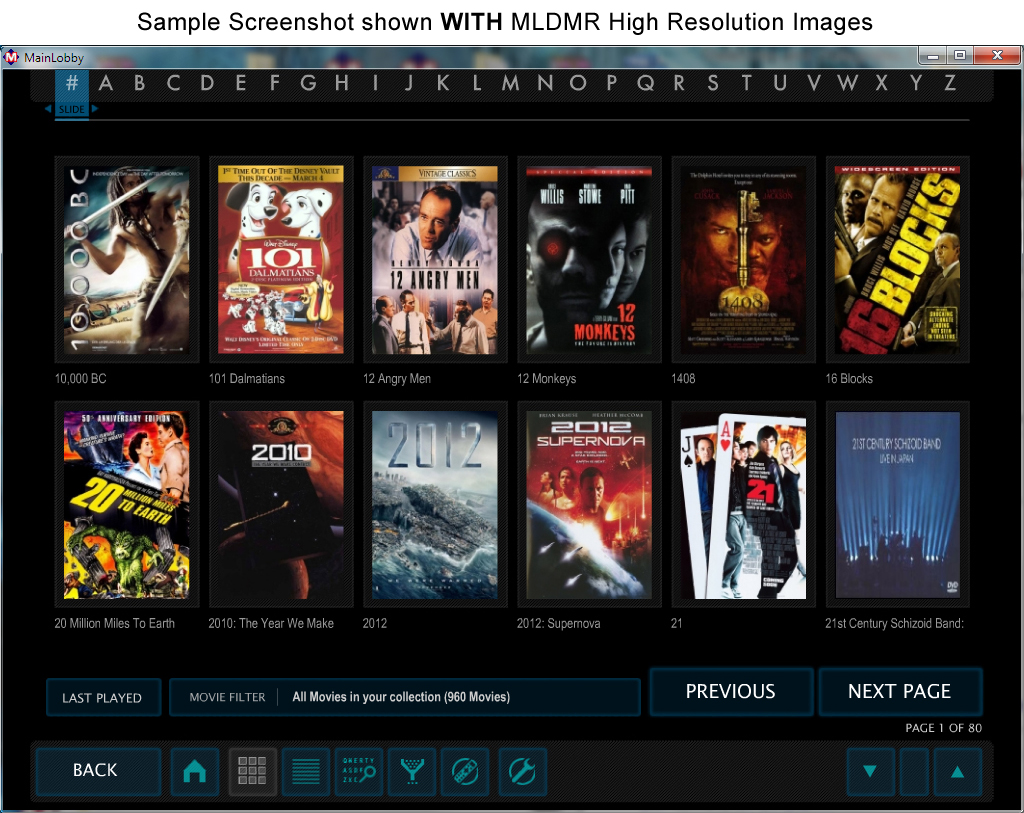
Task: Open the wrench settings icon
Action: [x=522, y=771]
